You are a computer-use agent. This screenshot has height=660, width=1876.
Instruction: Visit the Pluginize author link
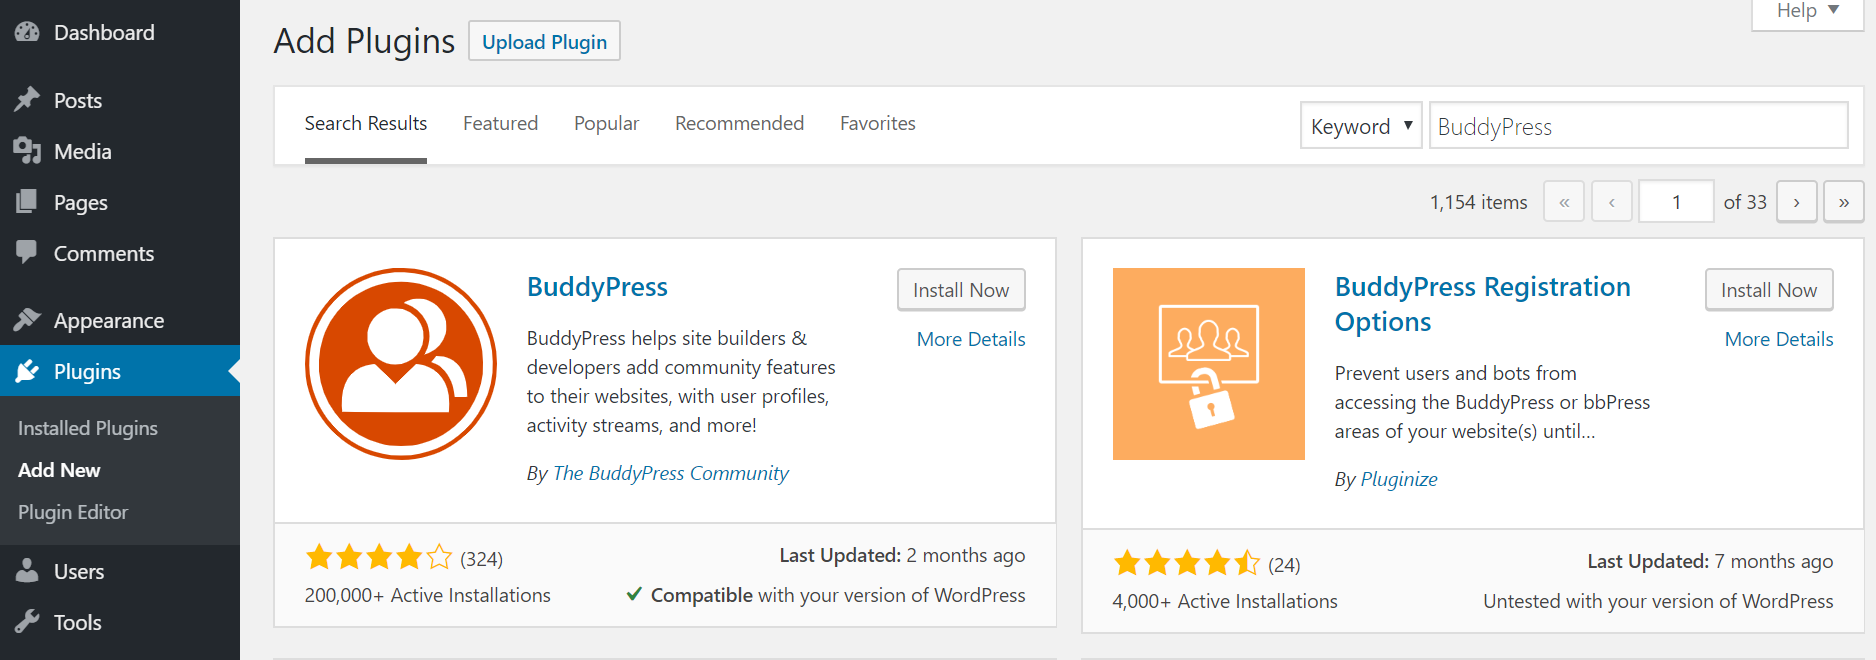click(x=1399, y=479)
